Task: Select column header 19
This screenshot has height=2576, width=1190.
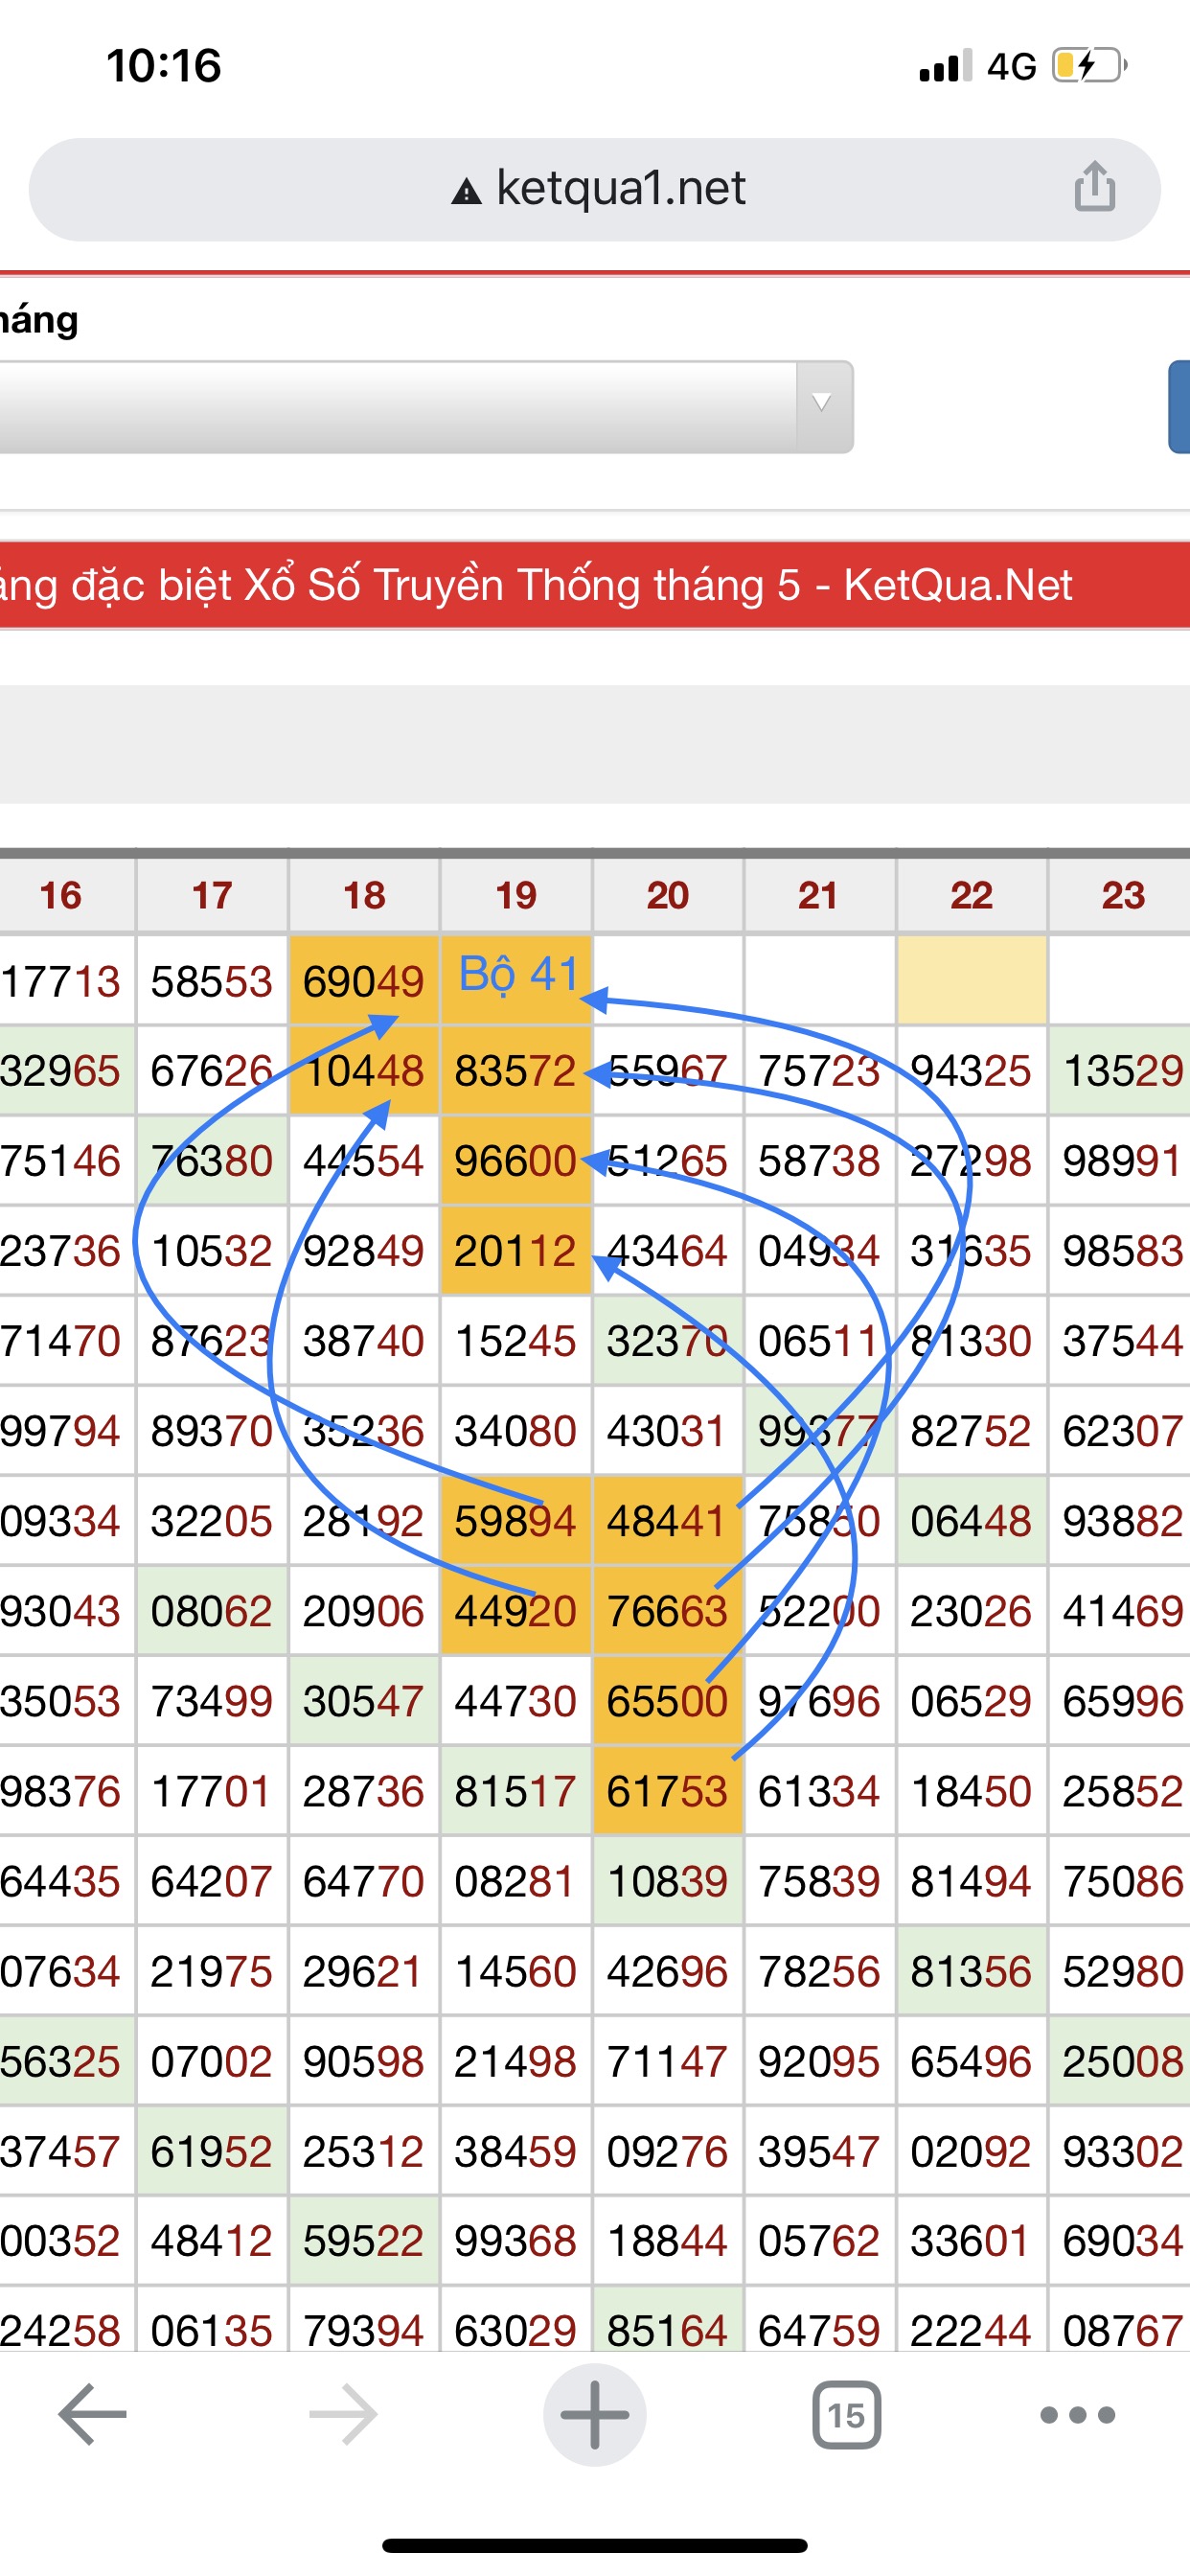Action: 516,894
